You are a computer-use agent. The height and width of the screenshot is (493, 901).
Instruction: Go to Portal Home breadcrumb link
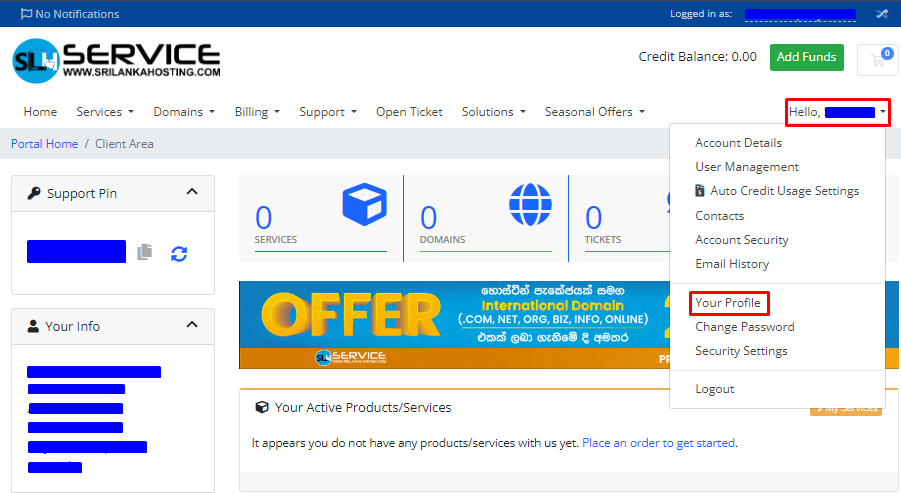coord(44,144)
